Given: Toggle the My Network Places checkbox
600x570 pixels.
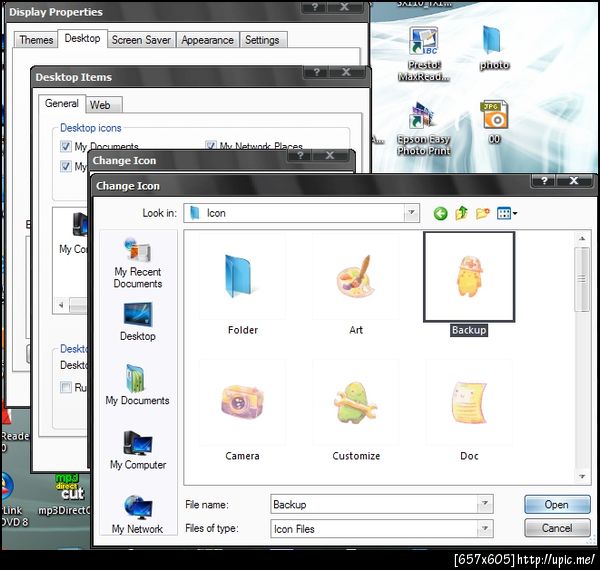Looking at the screenshot, I should [210, 145].
